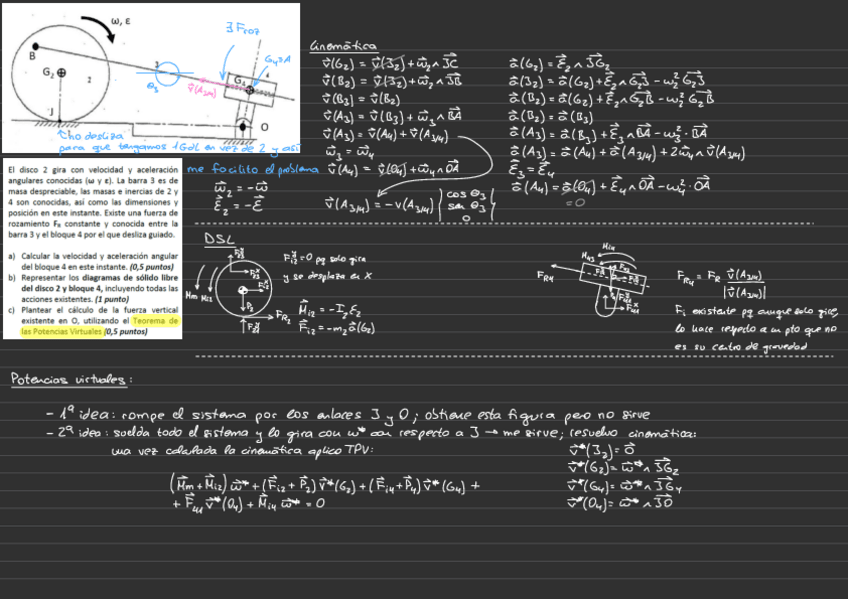Click the blue "no desliza" note
The width and height of the screenshot is (848, 599).
[x=90, y=135]
